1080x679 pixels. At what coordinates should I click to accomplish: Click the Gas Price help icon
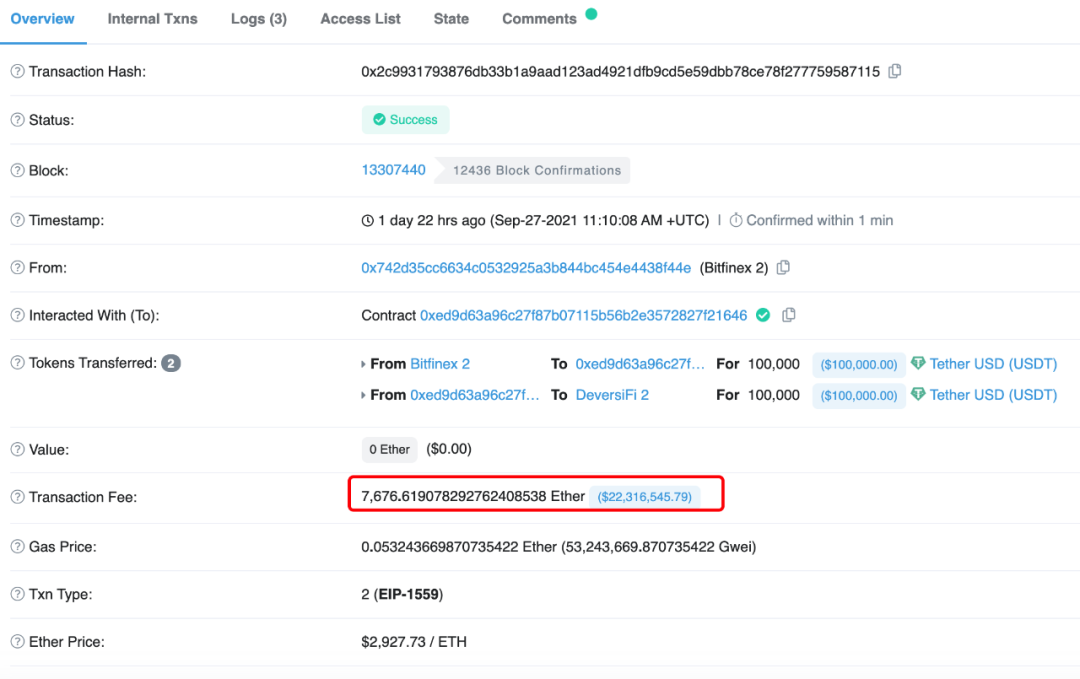coord(17,547)
